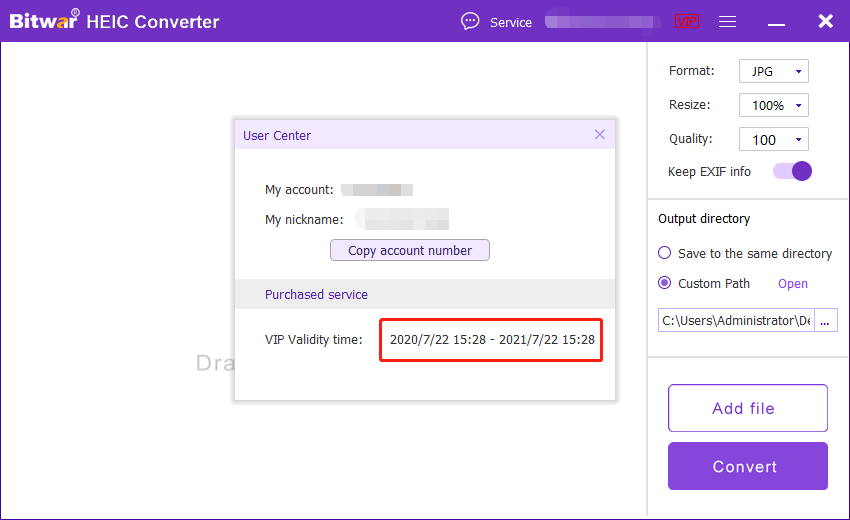The image size is (850, 520).
Task: Open the Resize percentage dropdown
Action: point(773,105)
